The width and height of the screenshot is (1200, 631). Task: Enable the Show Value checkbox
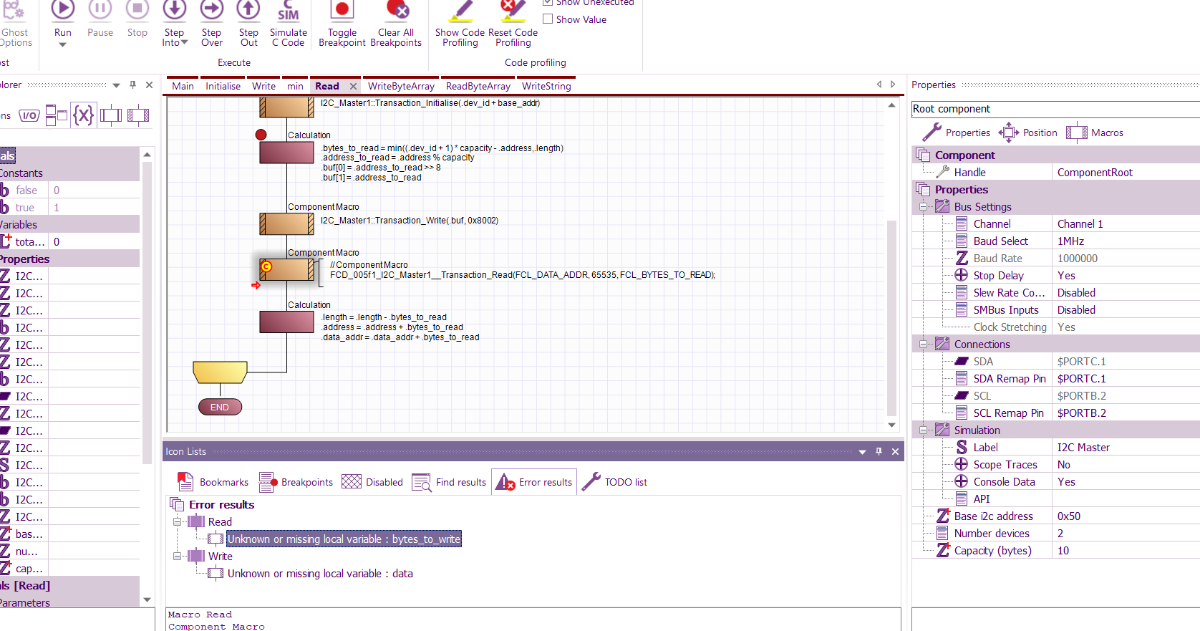[x=548, y=19]
